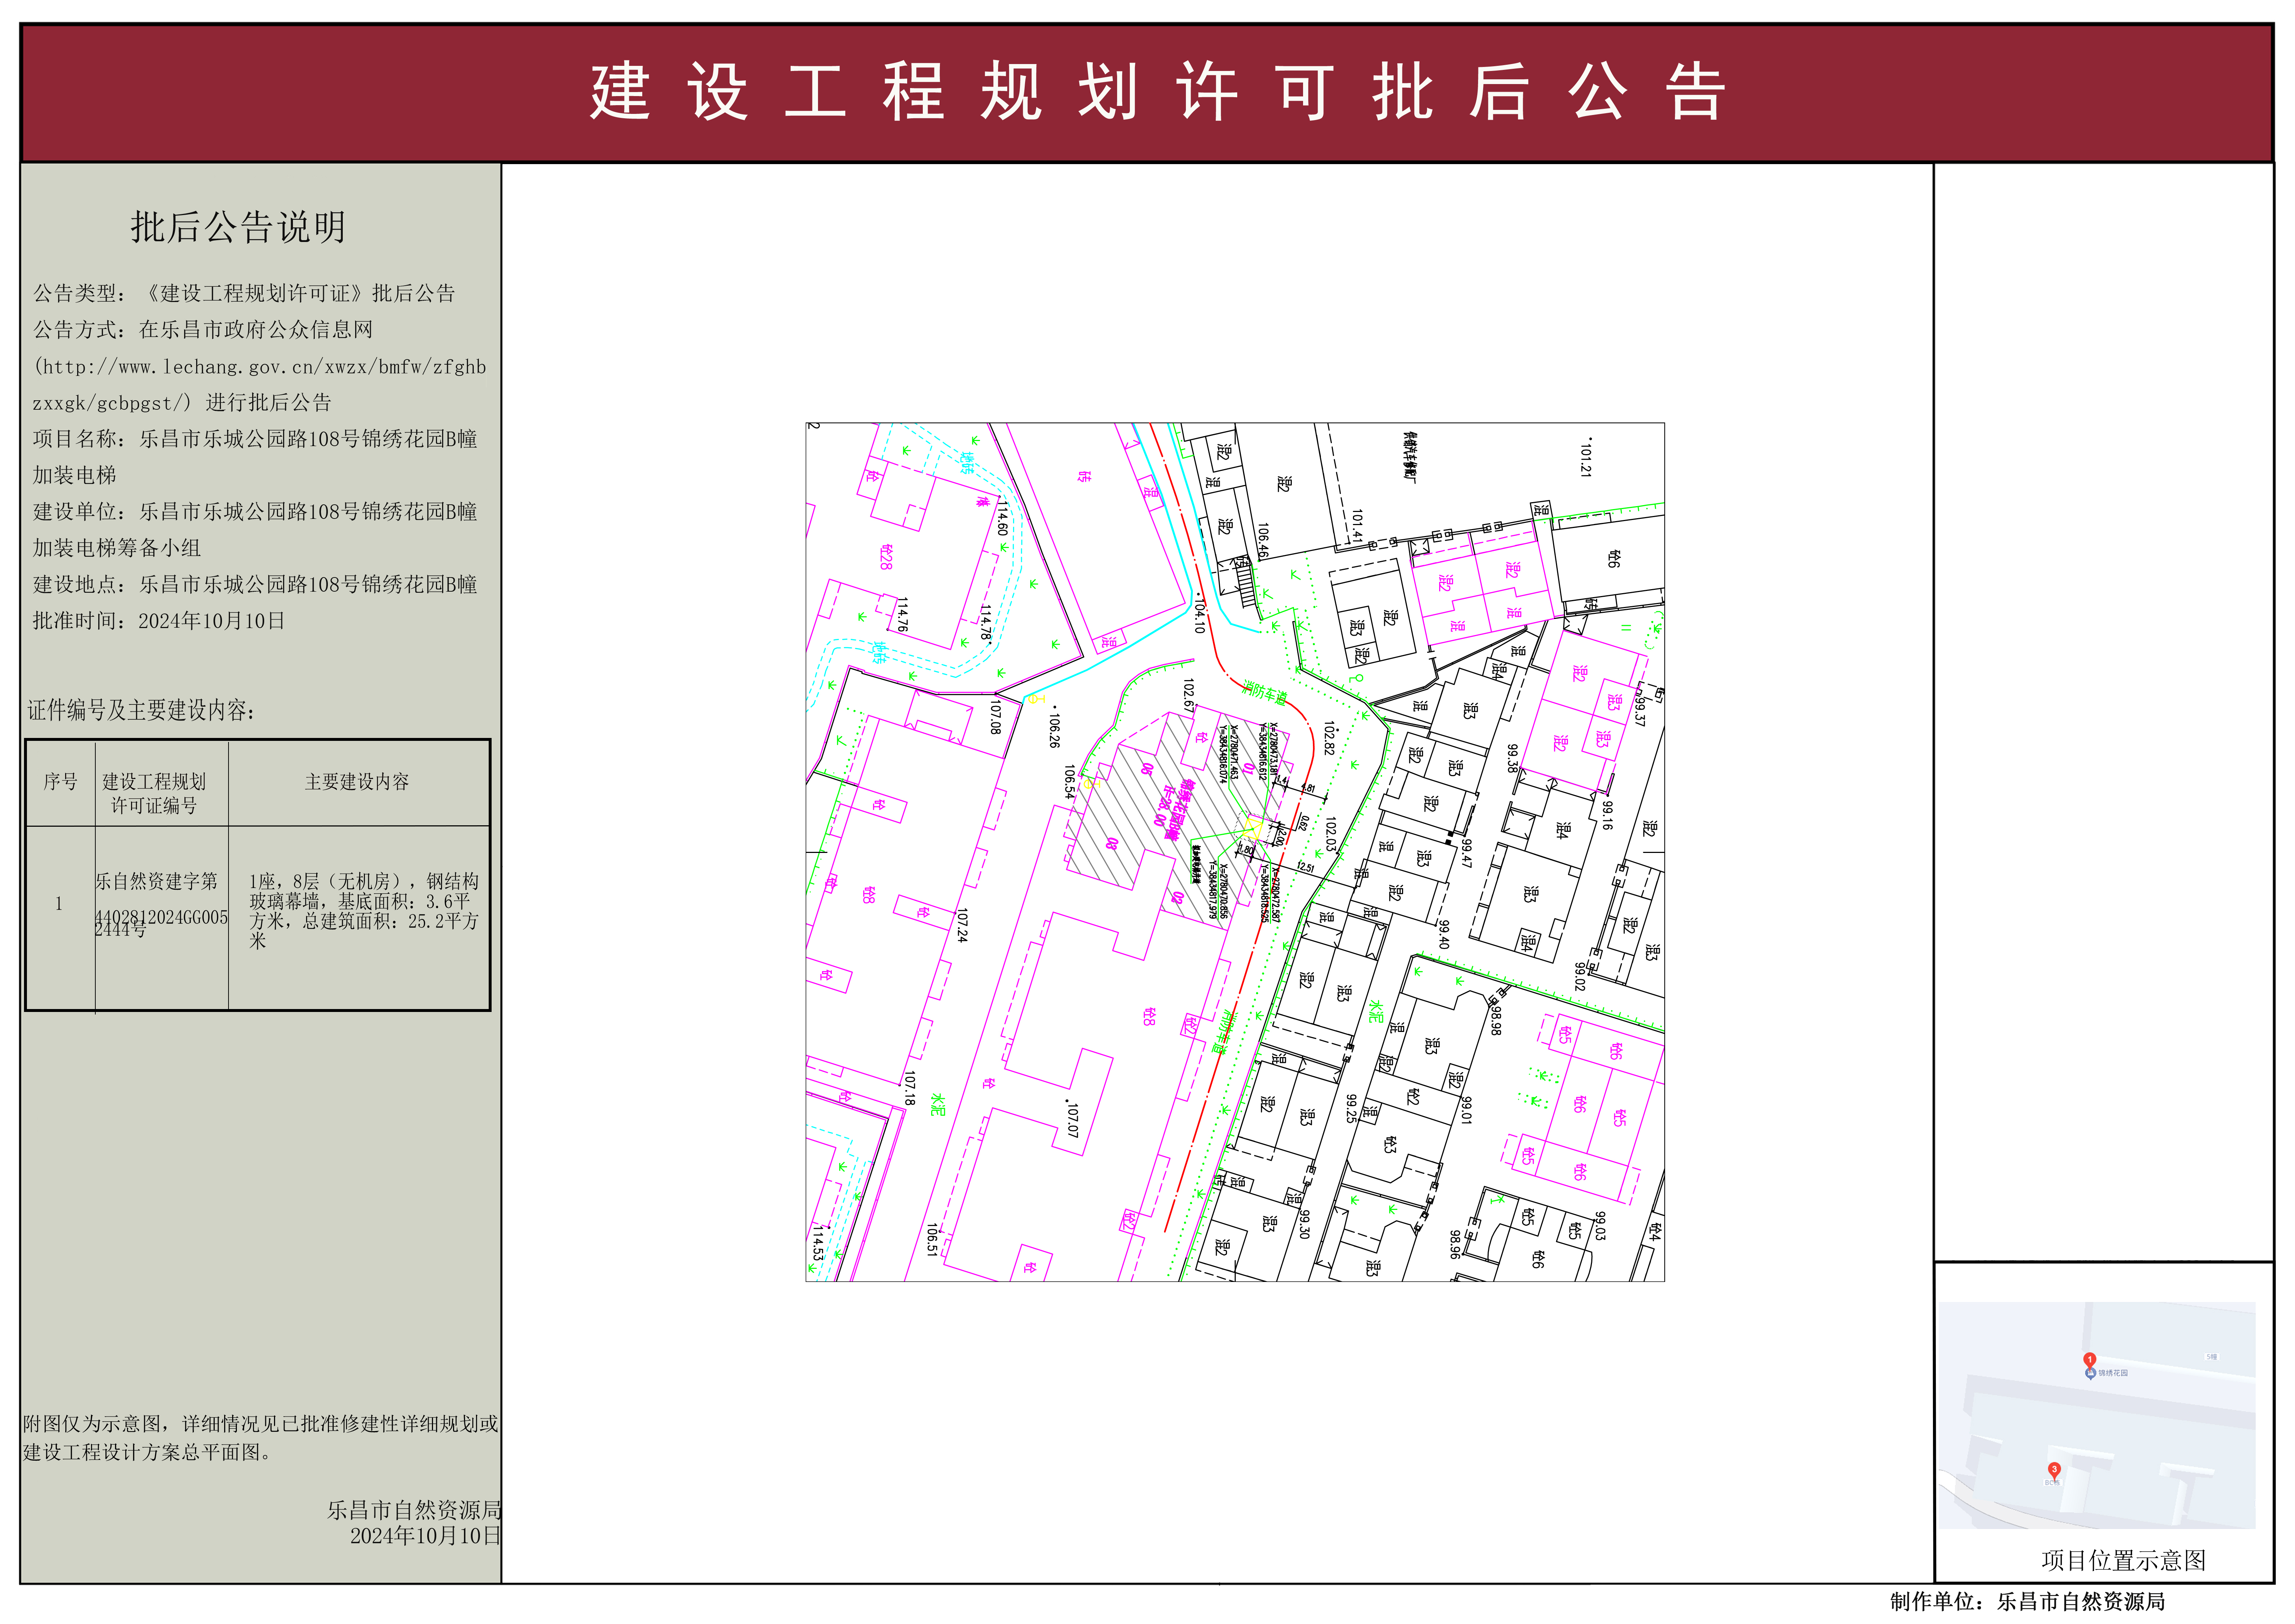Click the 项目名称 line
This screenshot has height=1624, width=2295.
[x=255, y=438]
